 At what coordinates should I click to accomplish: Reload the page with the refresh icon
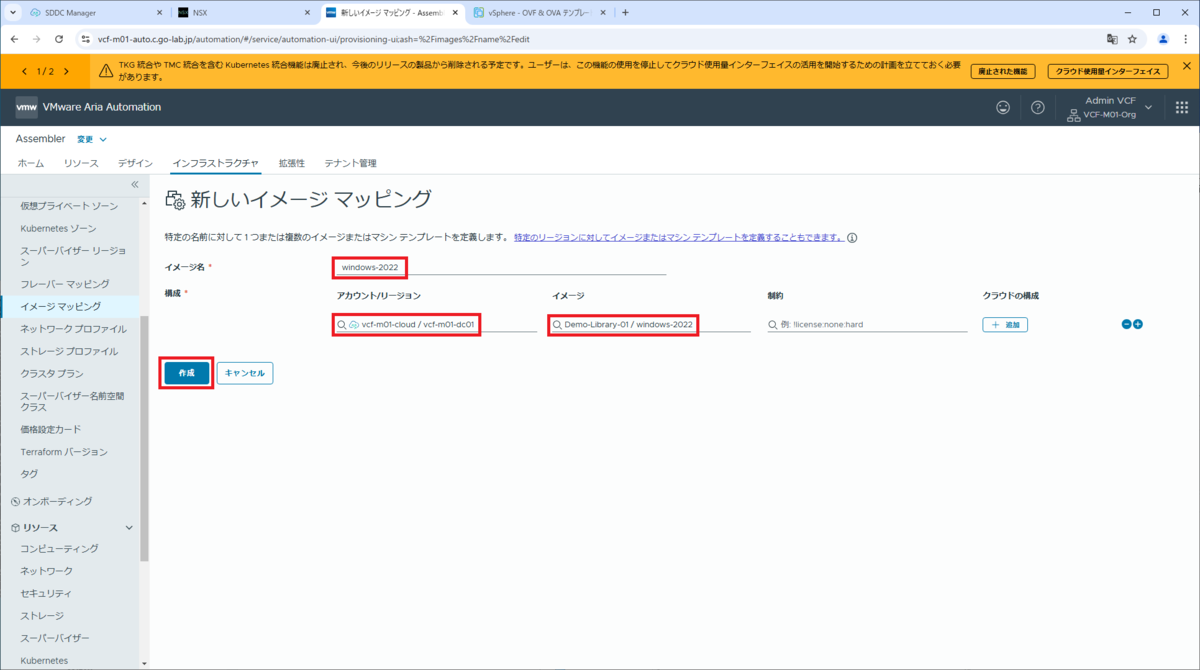pos(60,39)
